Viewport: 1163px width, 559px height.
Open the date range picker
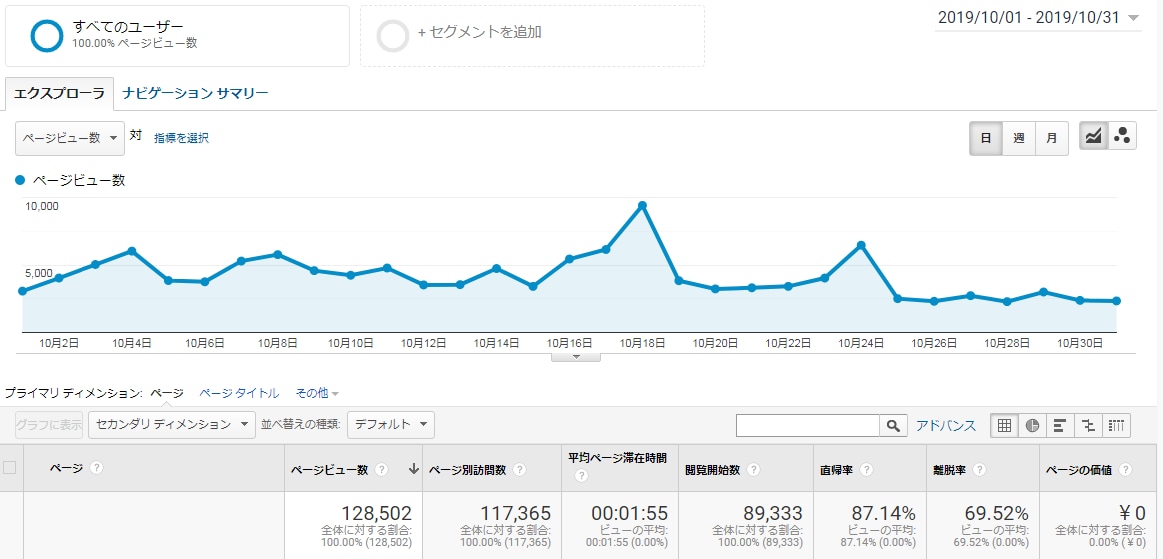coord(1038,18)
